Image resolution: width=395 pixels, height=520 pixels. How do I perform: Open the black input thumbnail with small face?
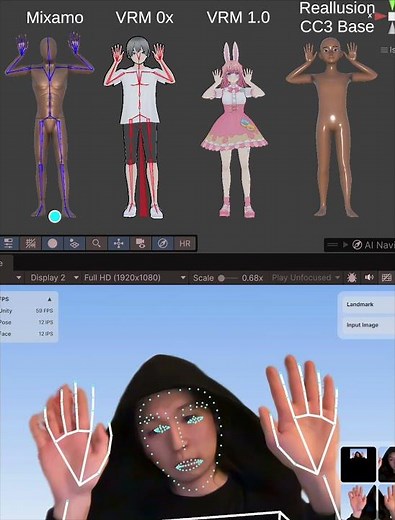click(x=358, y=464)
